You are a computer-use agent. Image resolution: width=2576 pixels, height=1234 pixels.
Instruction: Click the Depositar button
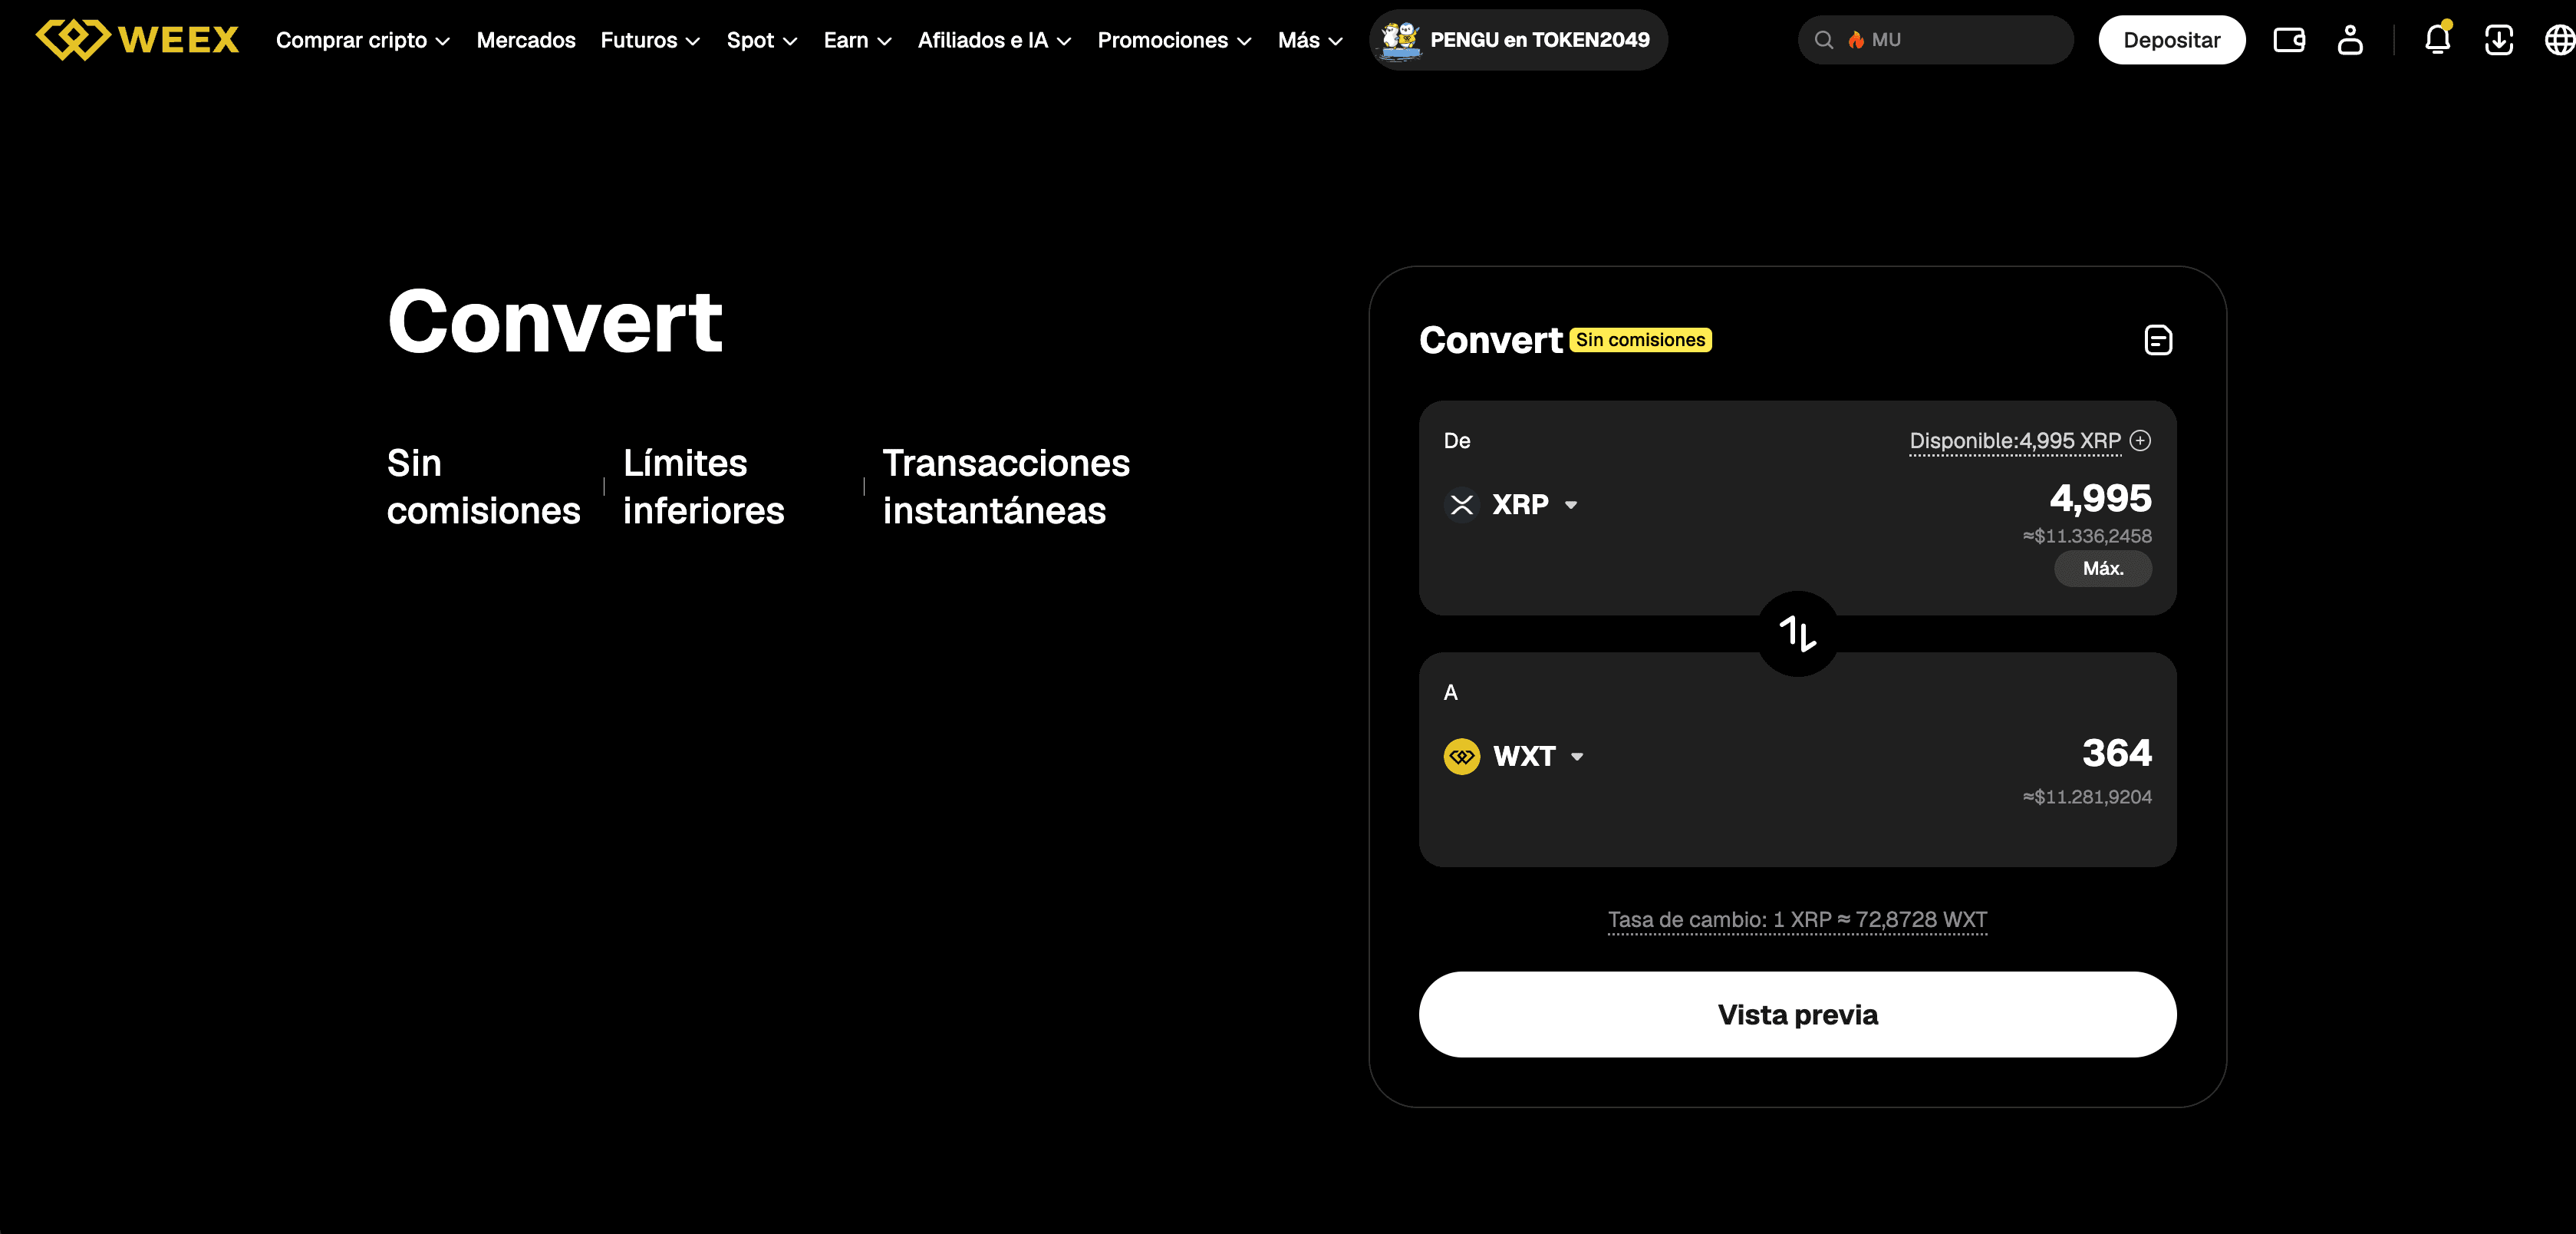tap(2171, 40)
